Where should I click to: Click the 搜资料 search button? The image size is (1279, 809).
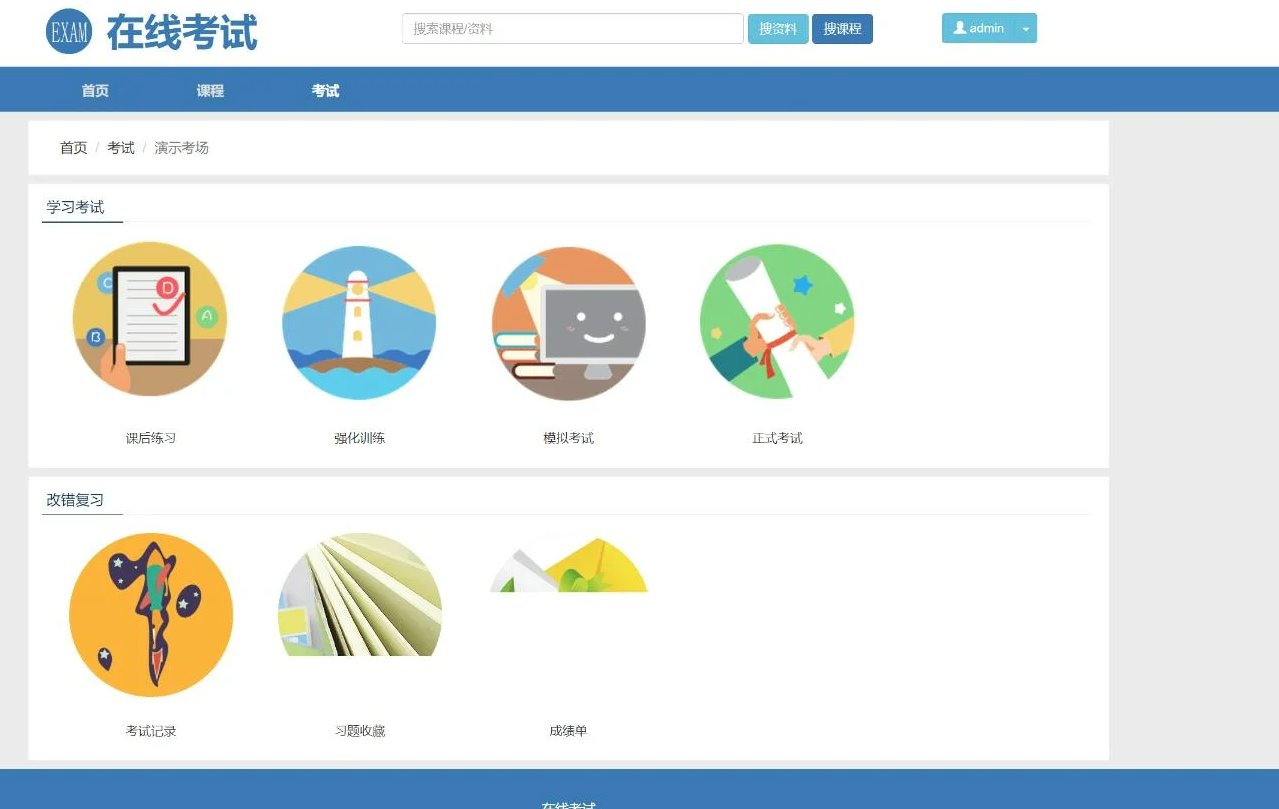coord(777,29)
